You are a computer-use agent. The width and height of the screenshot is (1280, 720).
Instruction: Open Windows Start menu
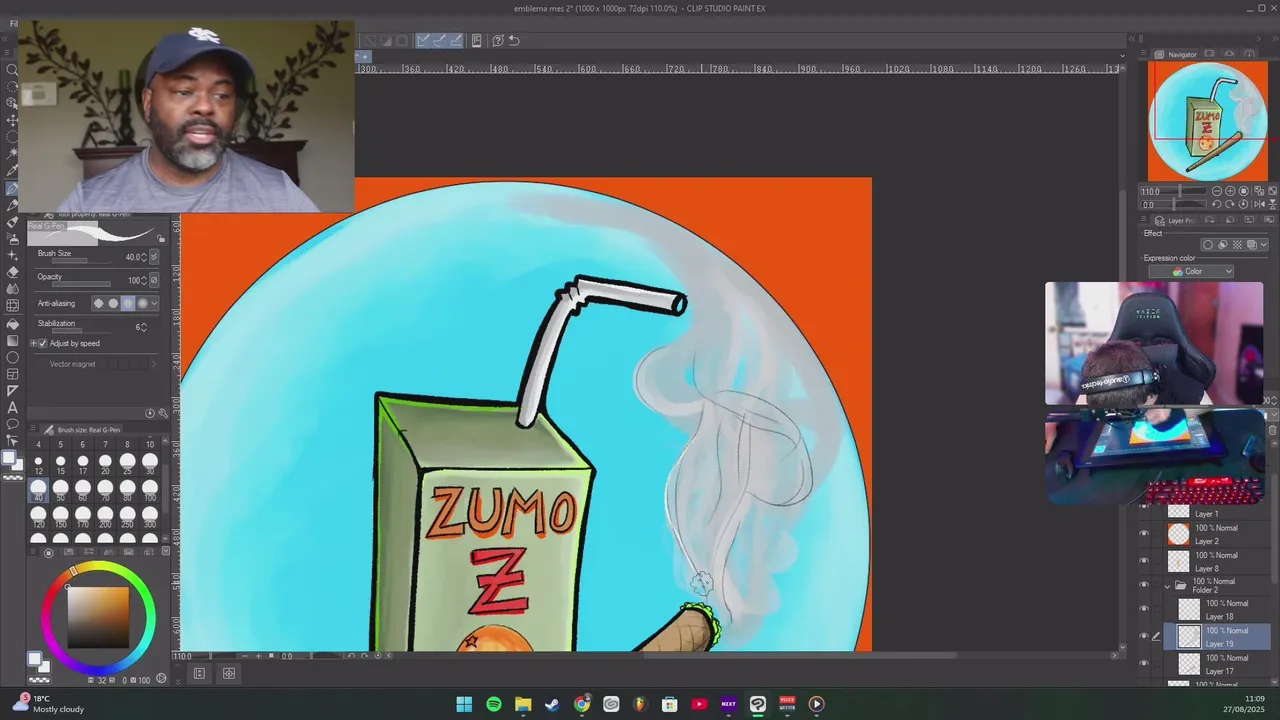click(x=464, y=704)
